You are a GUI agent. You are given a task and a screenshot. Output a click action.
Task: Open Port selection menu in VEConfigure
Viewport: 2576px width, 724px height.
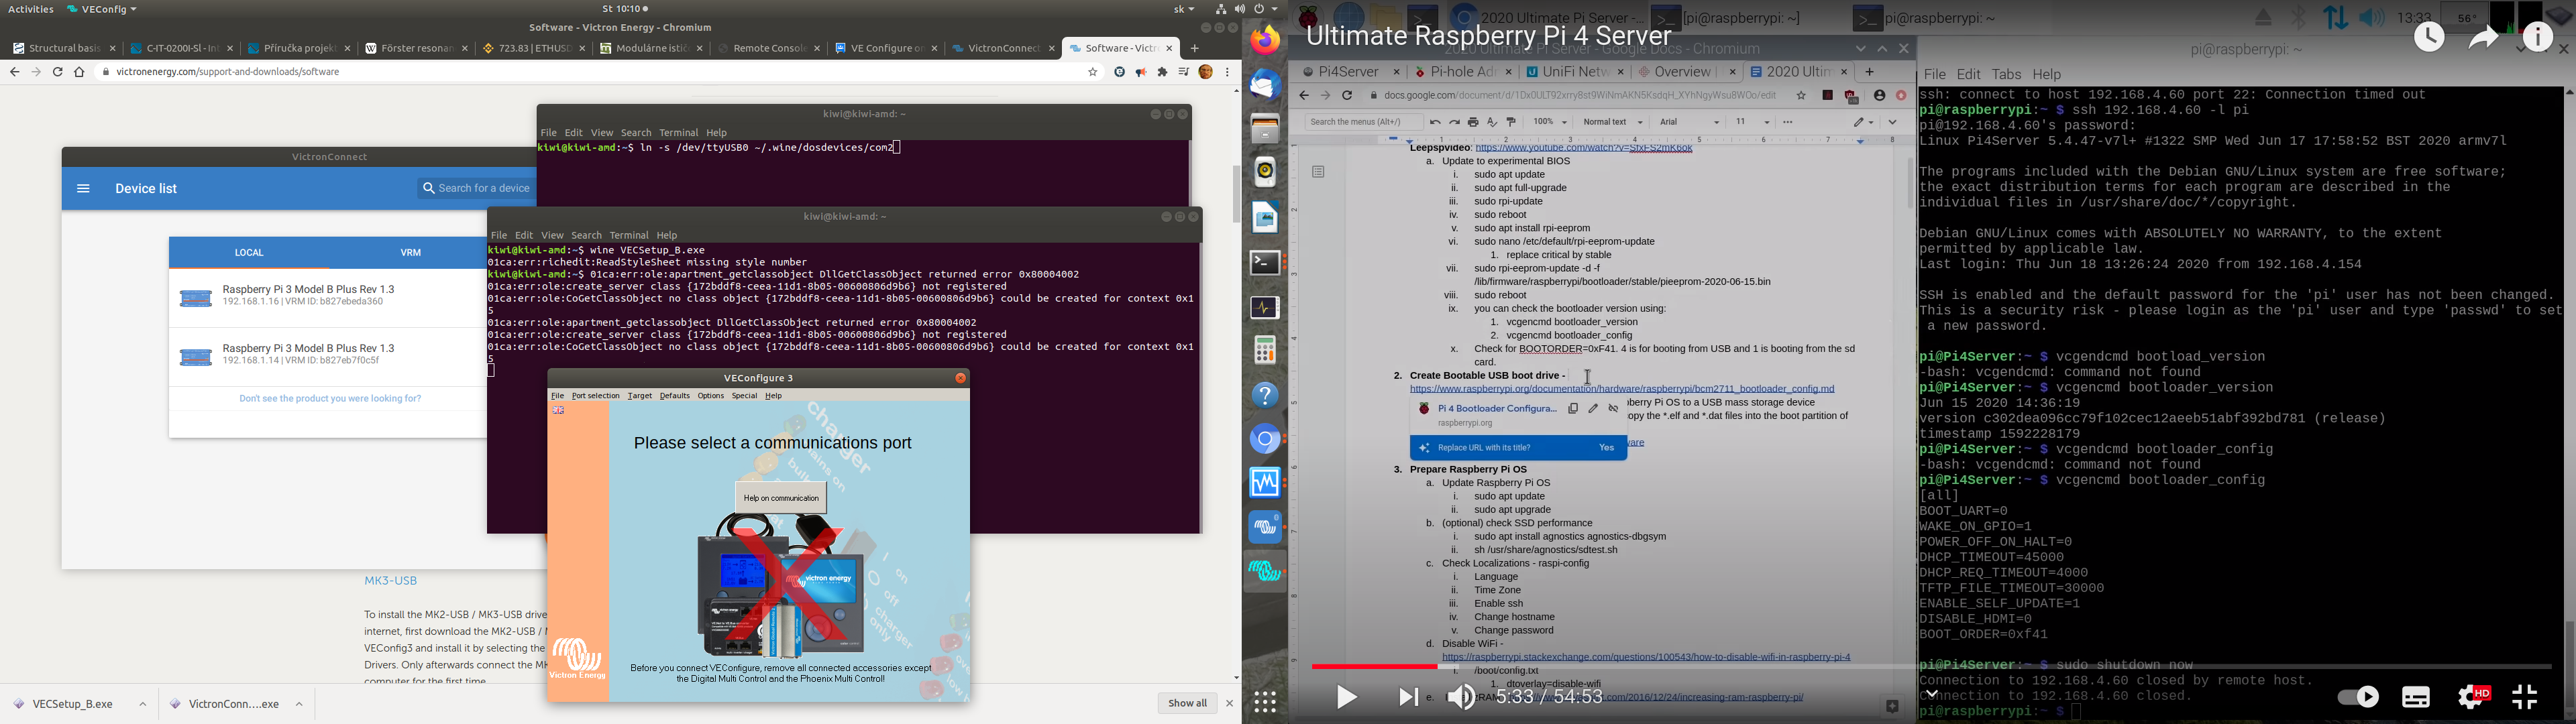click(x=596, y=396)
